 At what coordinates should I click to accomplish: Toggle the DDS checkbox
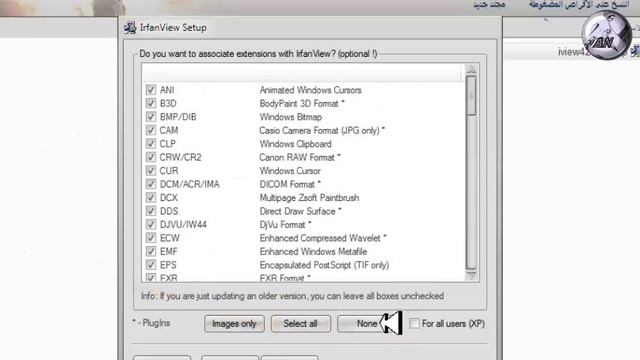pos(151,211)
